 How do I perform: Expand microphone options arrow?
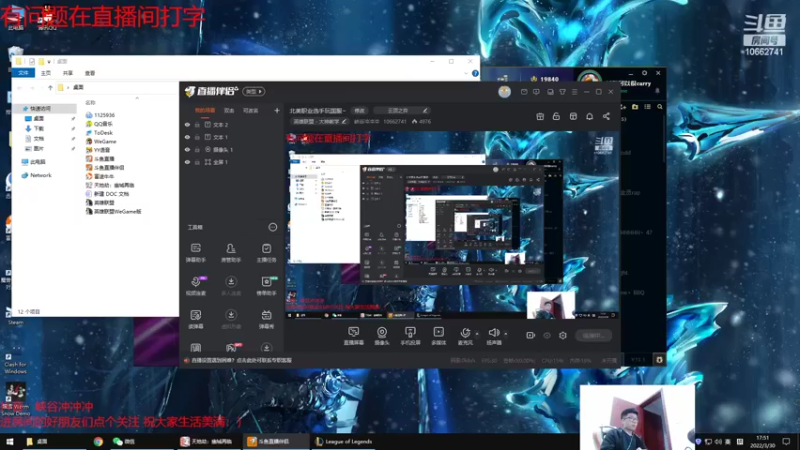pyautogui.click(x=477, y=334)
